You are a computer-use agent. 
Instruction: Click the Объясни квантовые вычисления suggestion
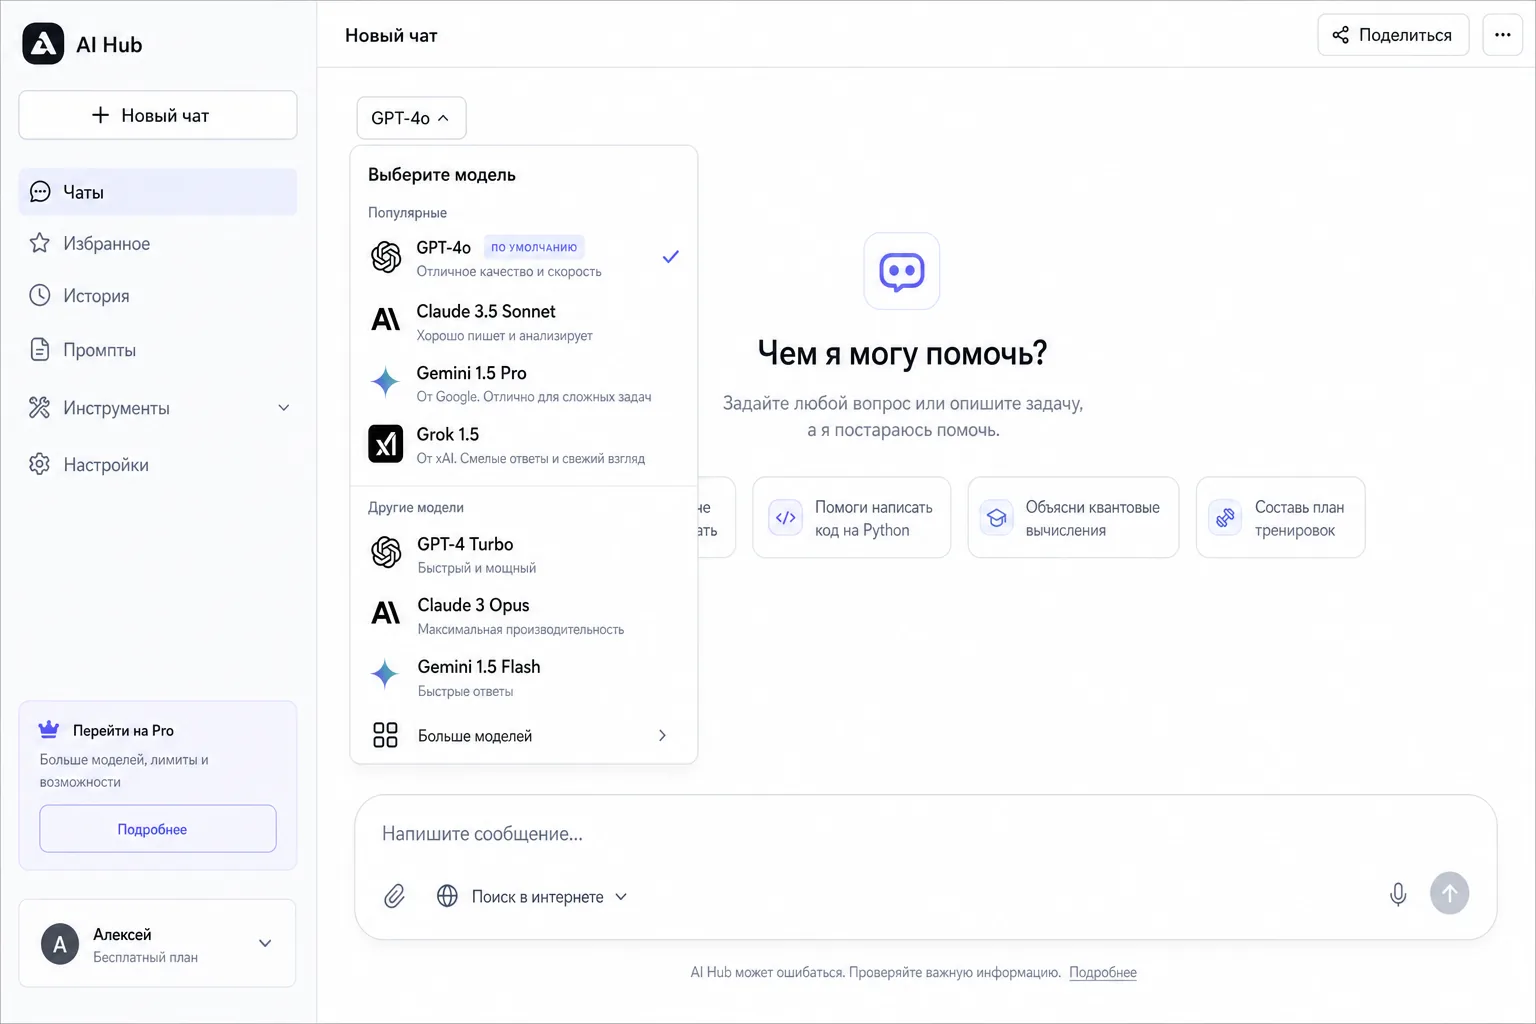click(1074, 518)
